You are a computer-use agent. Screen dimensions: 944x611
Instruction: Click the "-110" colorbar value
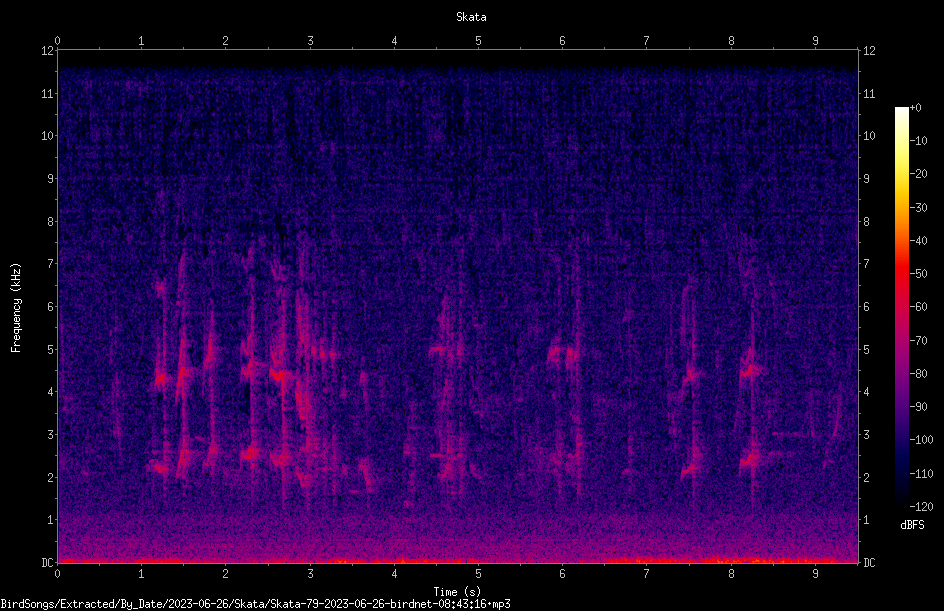[921, 474]
